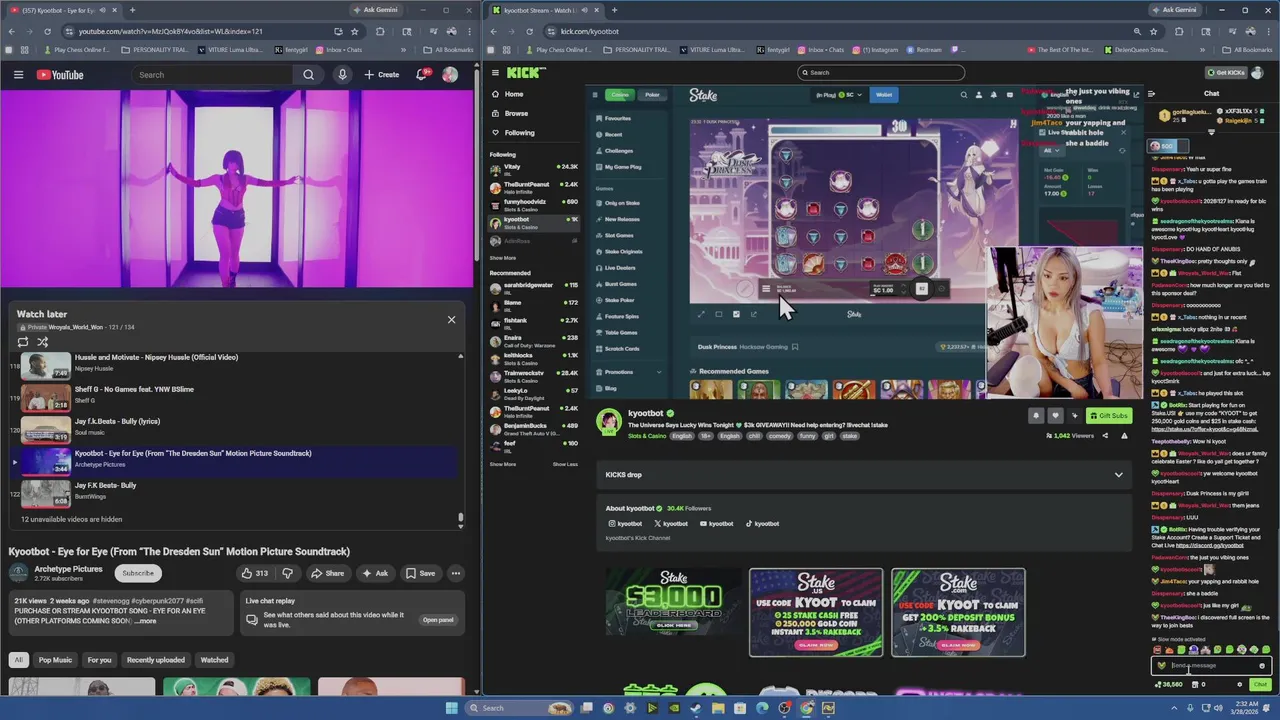The width and height of the screenshot is (1280, 720).
Task: Select the Watched filter chip
Action: pyautogui.click(x=214, y=660)
